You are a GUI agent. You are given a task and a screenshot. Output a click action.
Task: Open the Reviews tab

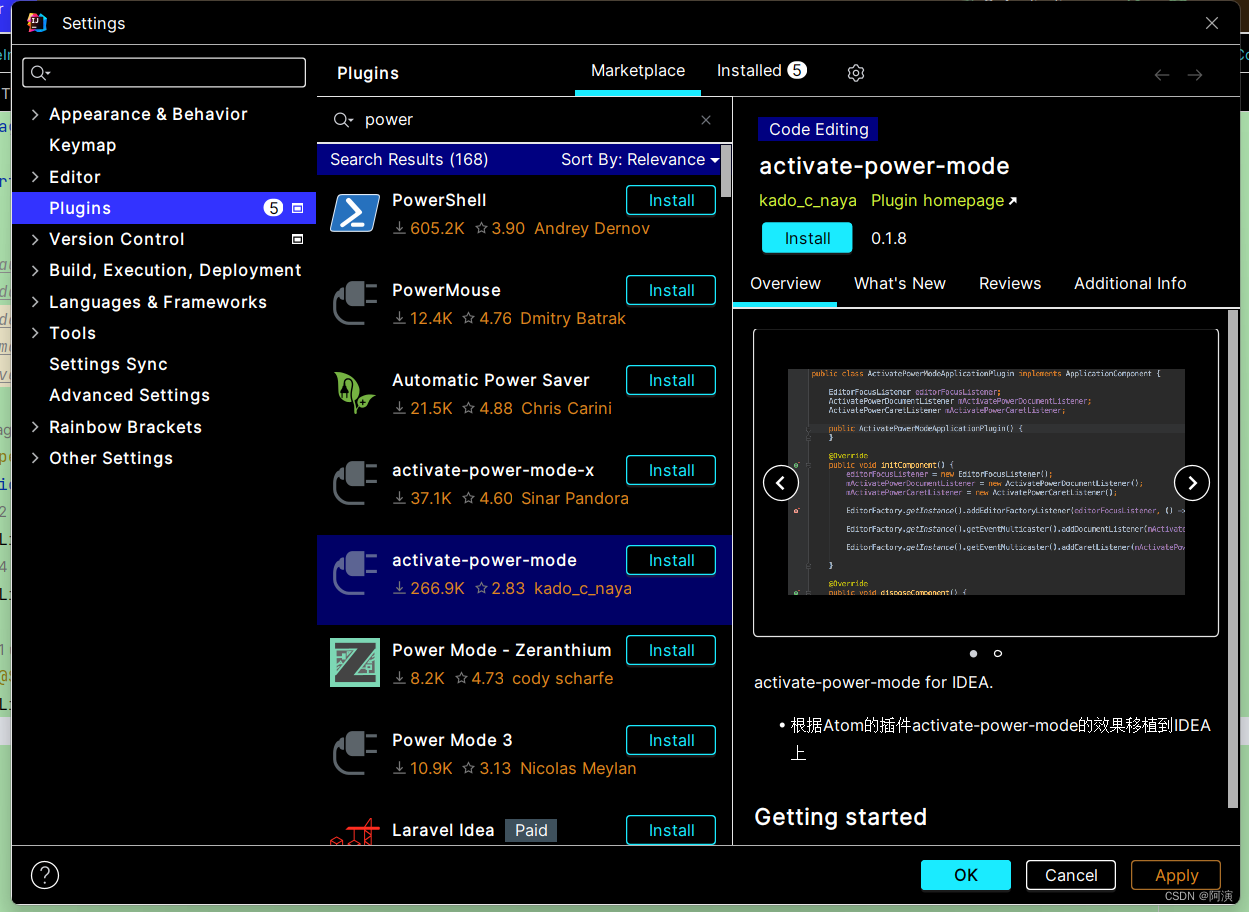click(1010, 284)
